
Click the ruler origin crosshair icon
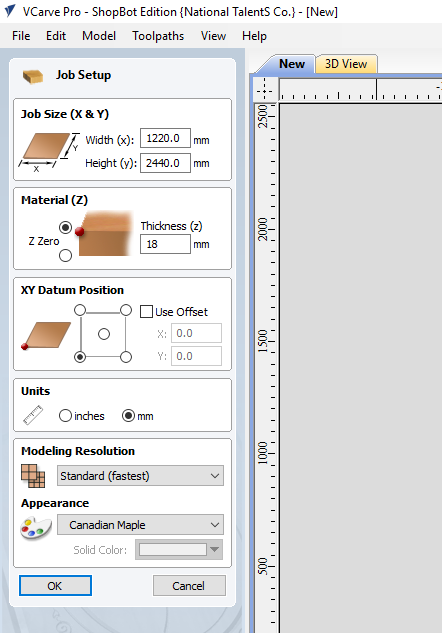pos(264,91)
